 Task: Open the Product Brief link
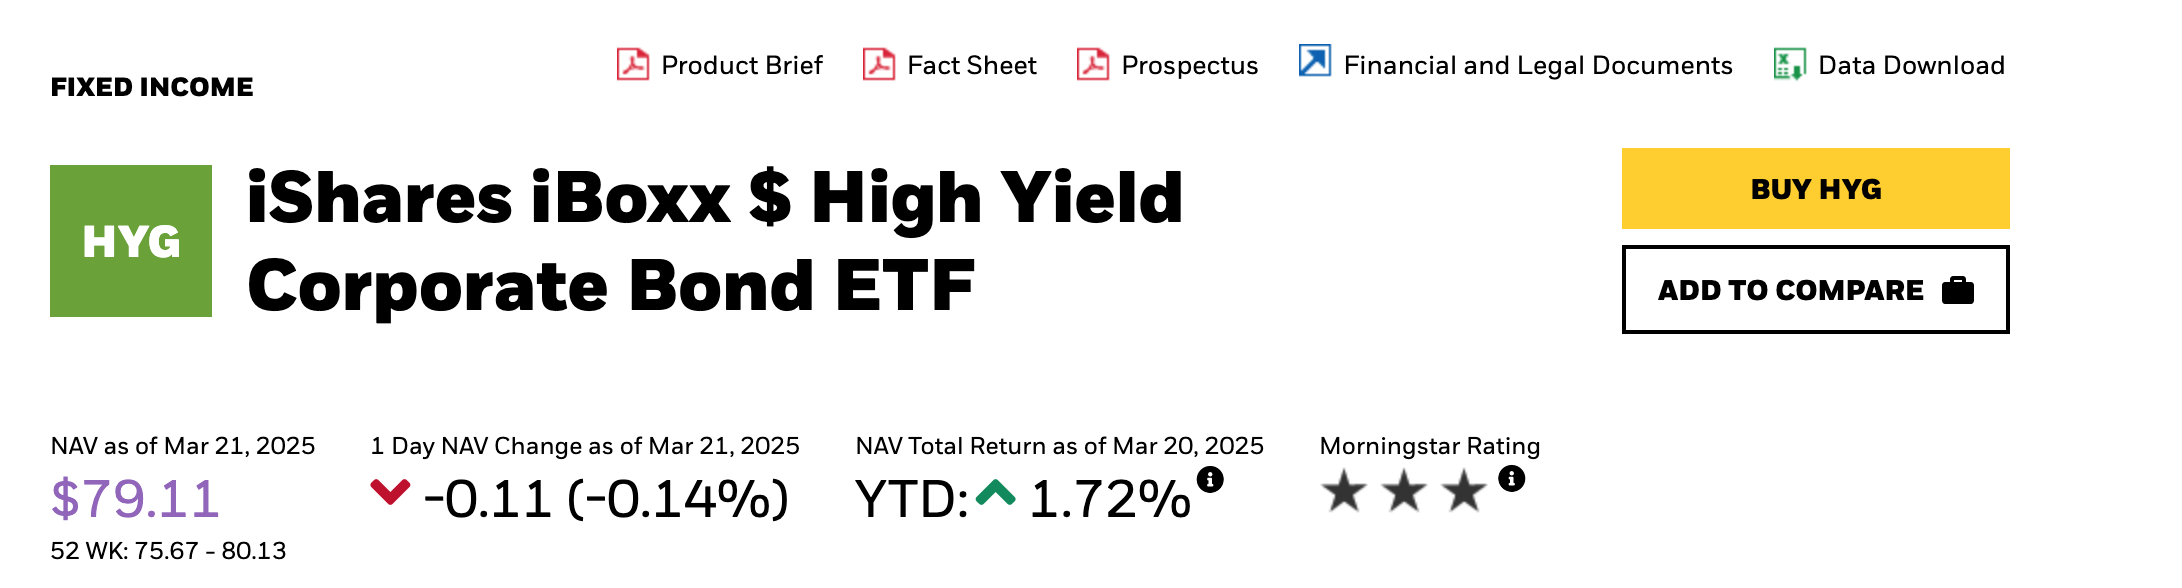(741, 65)
